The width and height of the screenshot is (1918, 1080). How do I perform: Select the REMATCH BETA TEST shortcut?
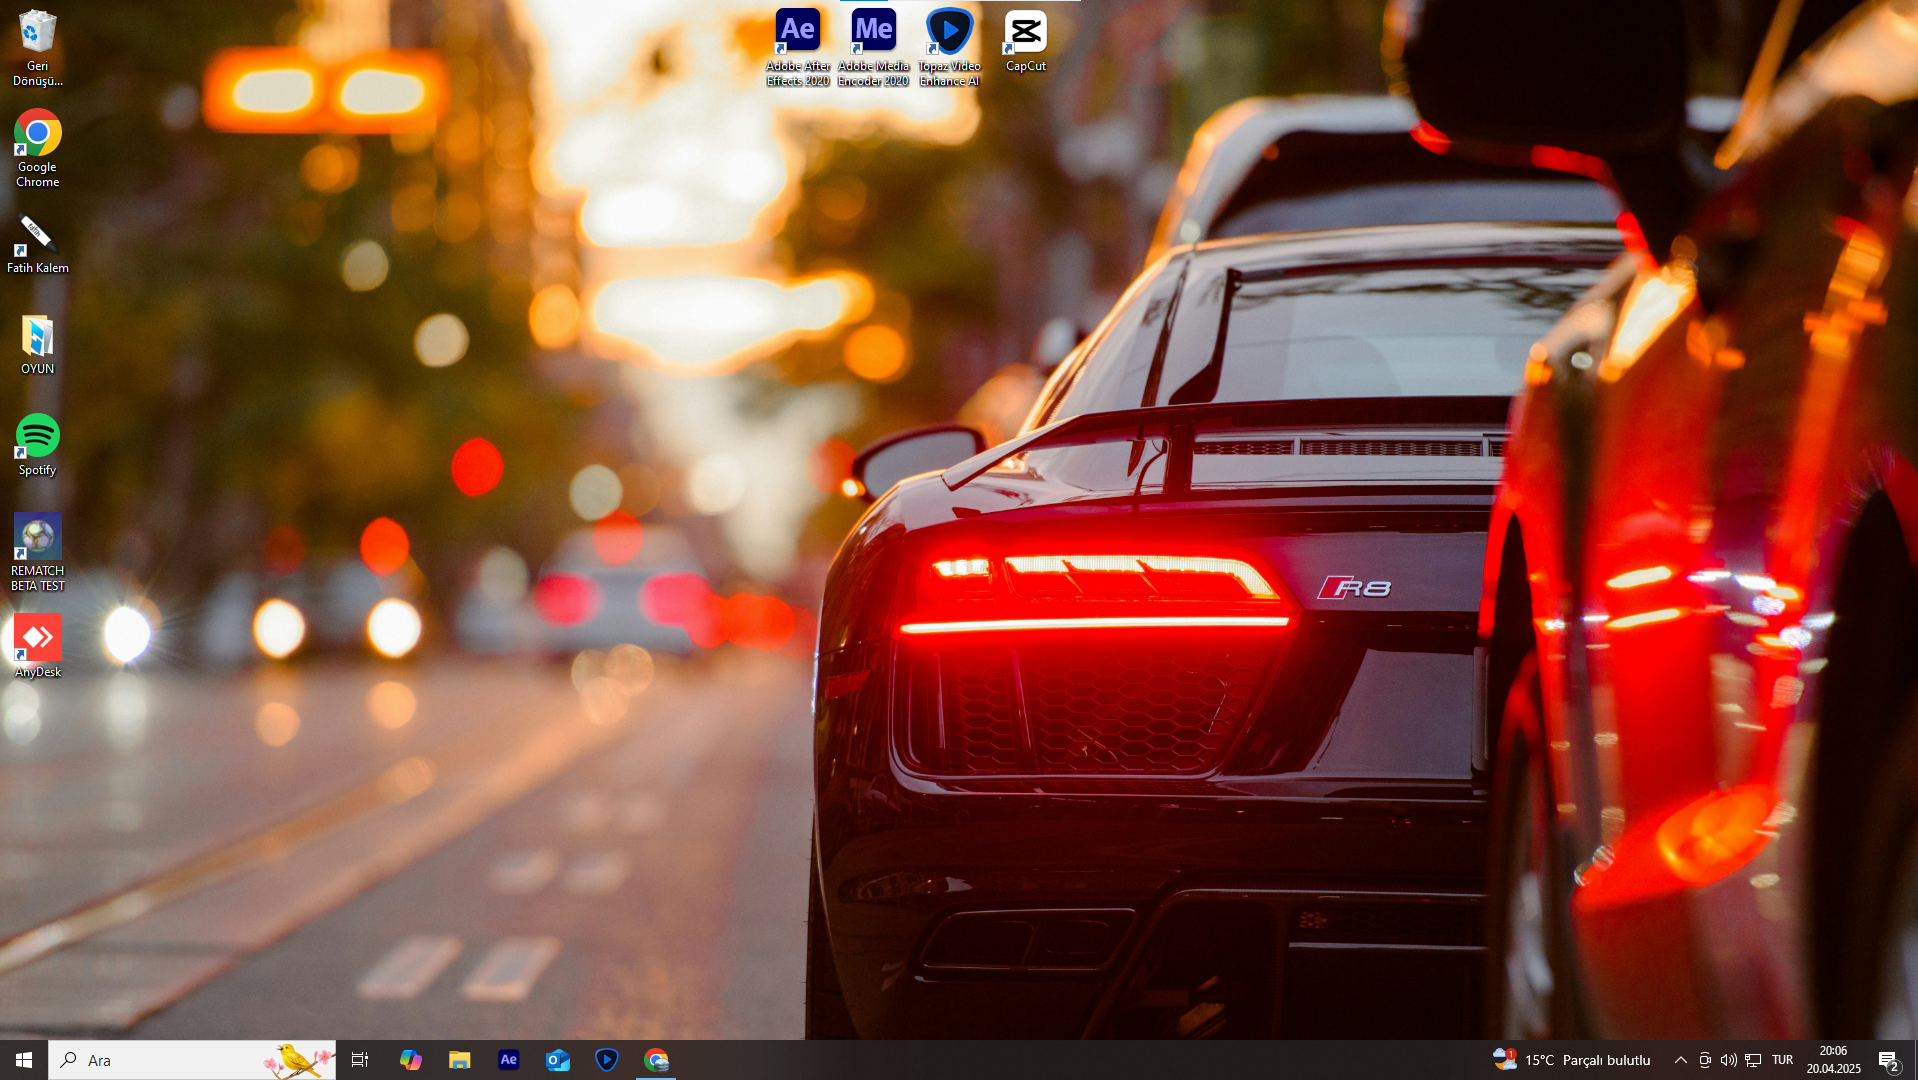37,551
